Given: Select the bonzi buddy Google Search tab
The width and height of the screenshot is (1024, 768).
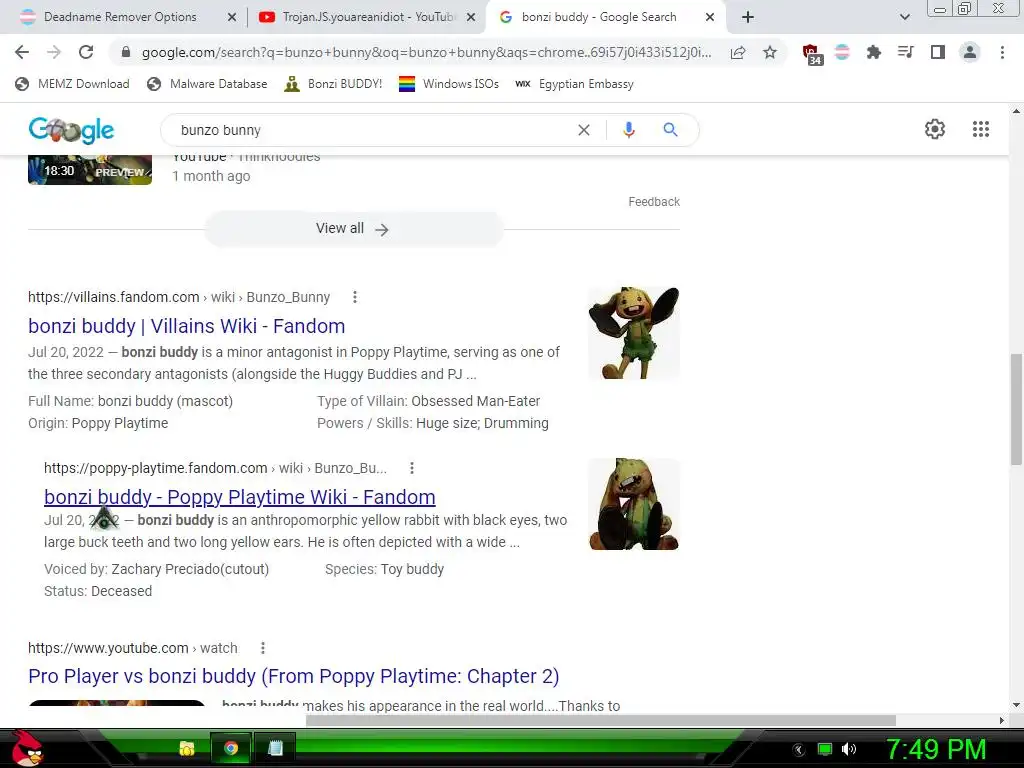Looking at the screenshot, I should pos(598,17).
